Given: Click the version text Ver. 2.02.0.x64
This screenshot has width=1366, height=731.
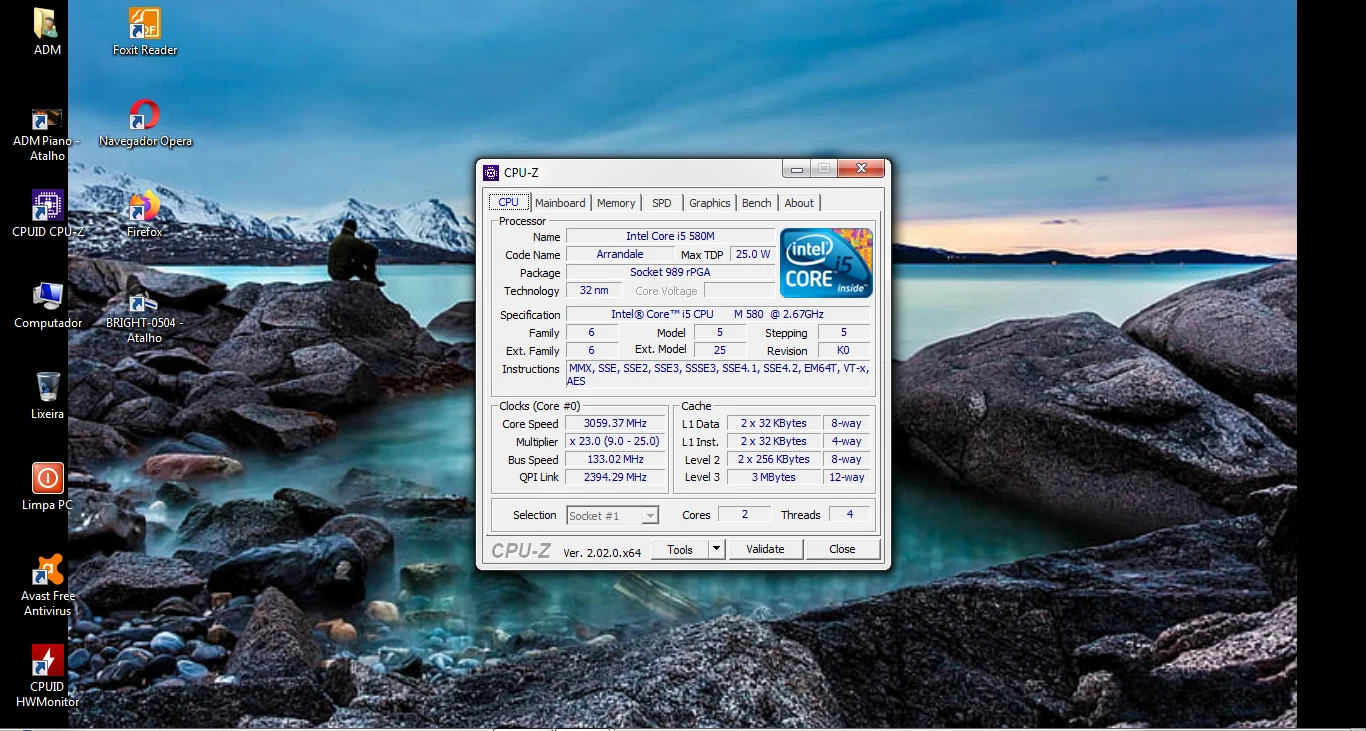Looking at the screenshot, I should [x=602, y=552].
